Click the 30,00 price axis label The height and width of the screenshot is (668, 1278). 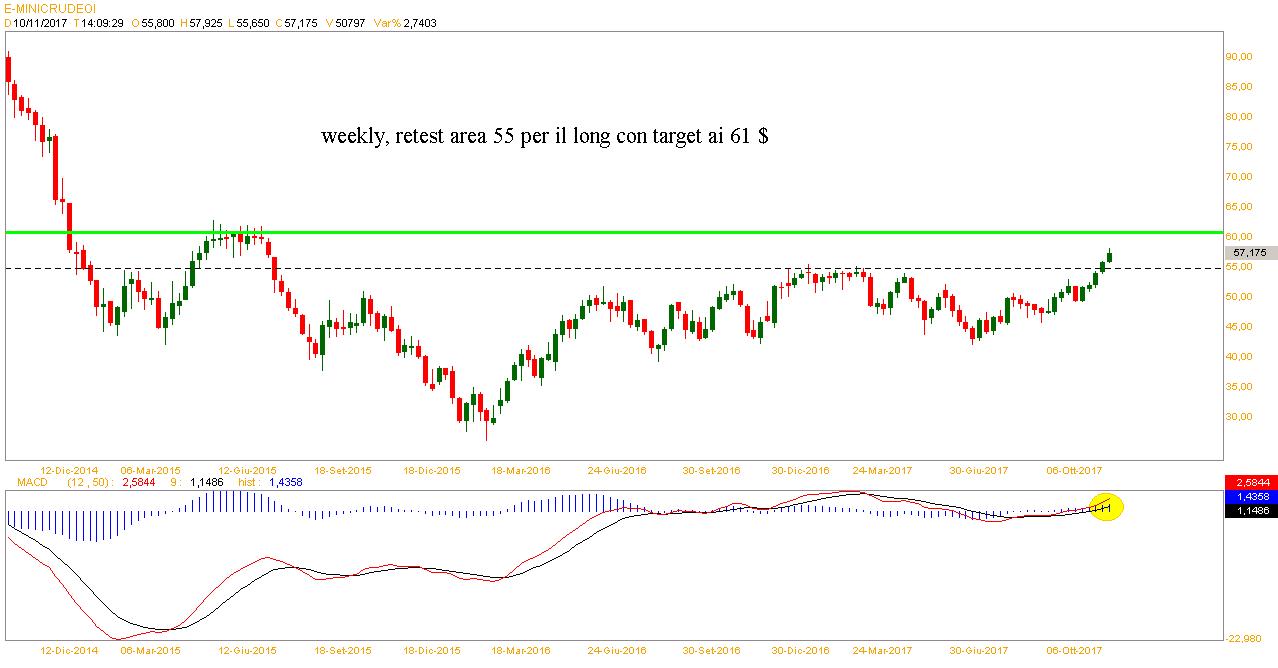tap(1239, 417)
